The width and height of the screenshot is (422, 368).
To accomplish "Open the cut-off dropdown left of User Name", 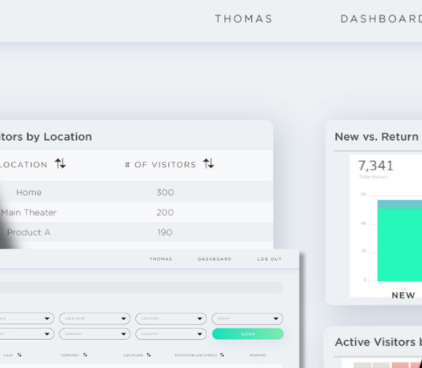I will coord(27,319).
